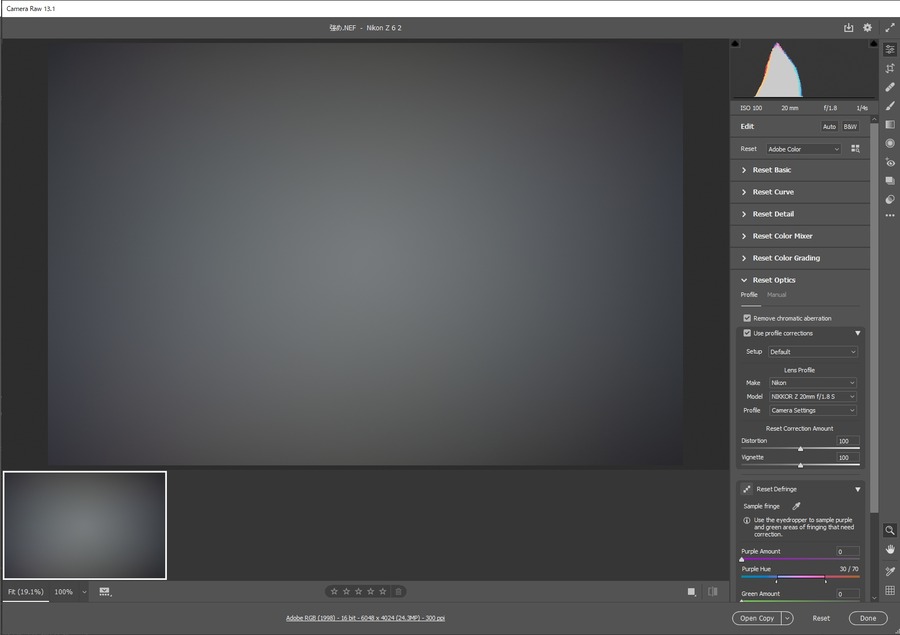Collapse the Optics panel
Screen dimensions: 900x635
[744, 280]
